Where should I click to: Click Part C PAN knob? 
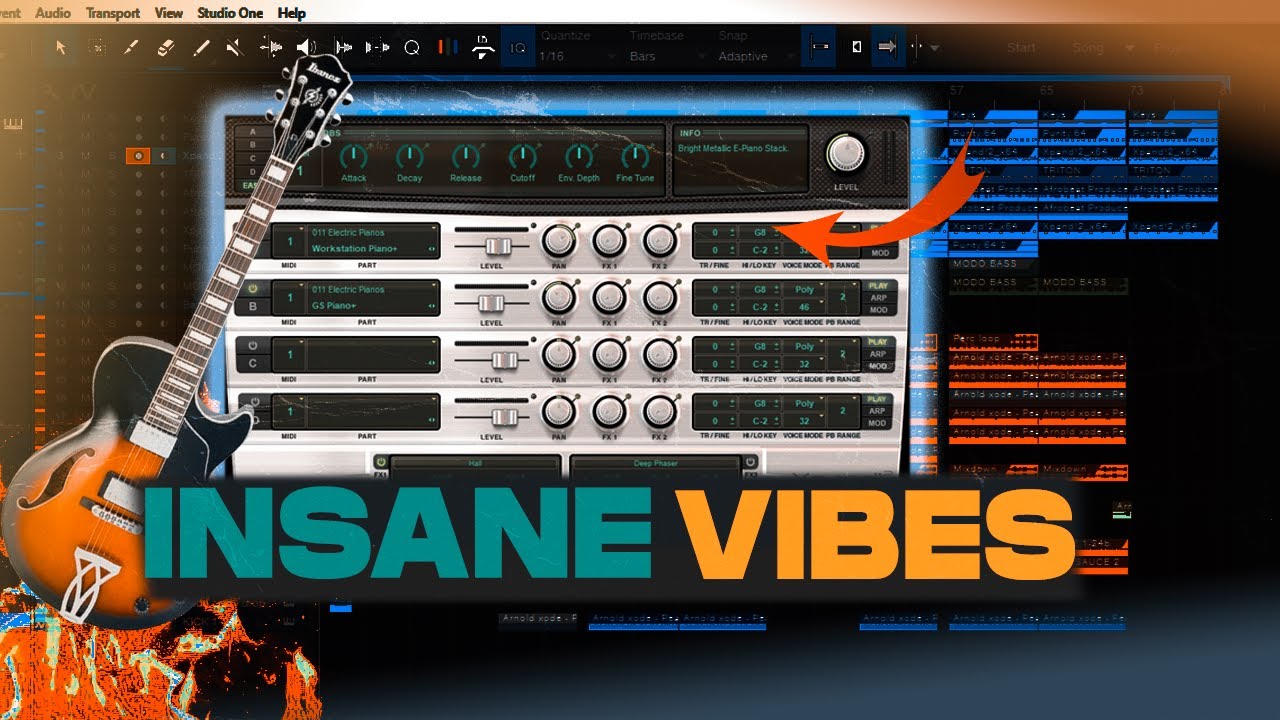559,355
